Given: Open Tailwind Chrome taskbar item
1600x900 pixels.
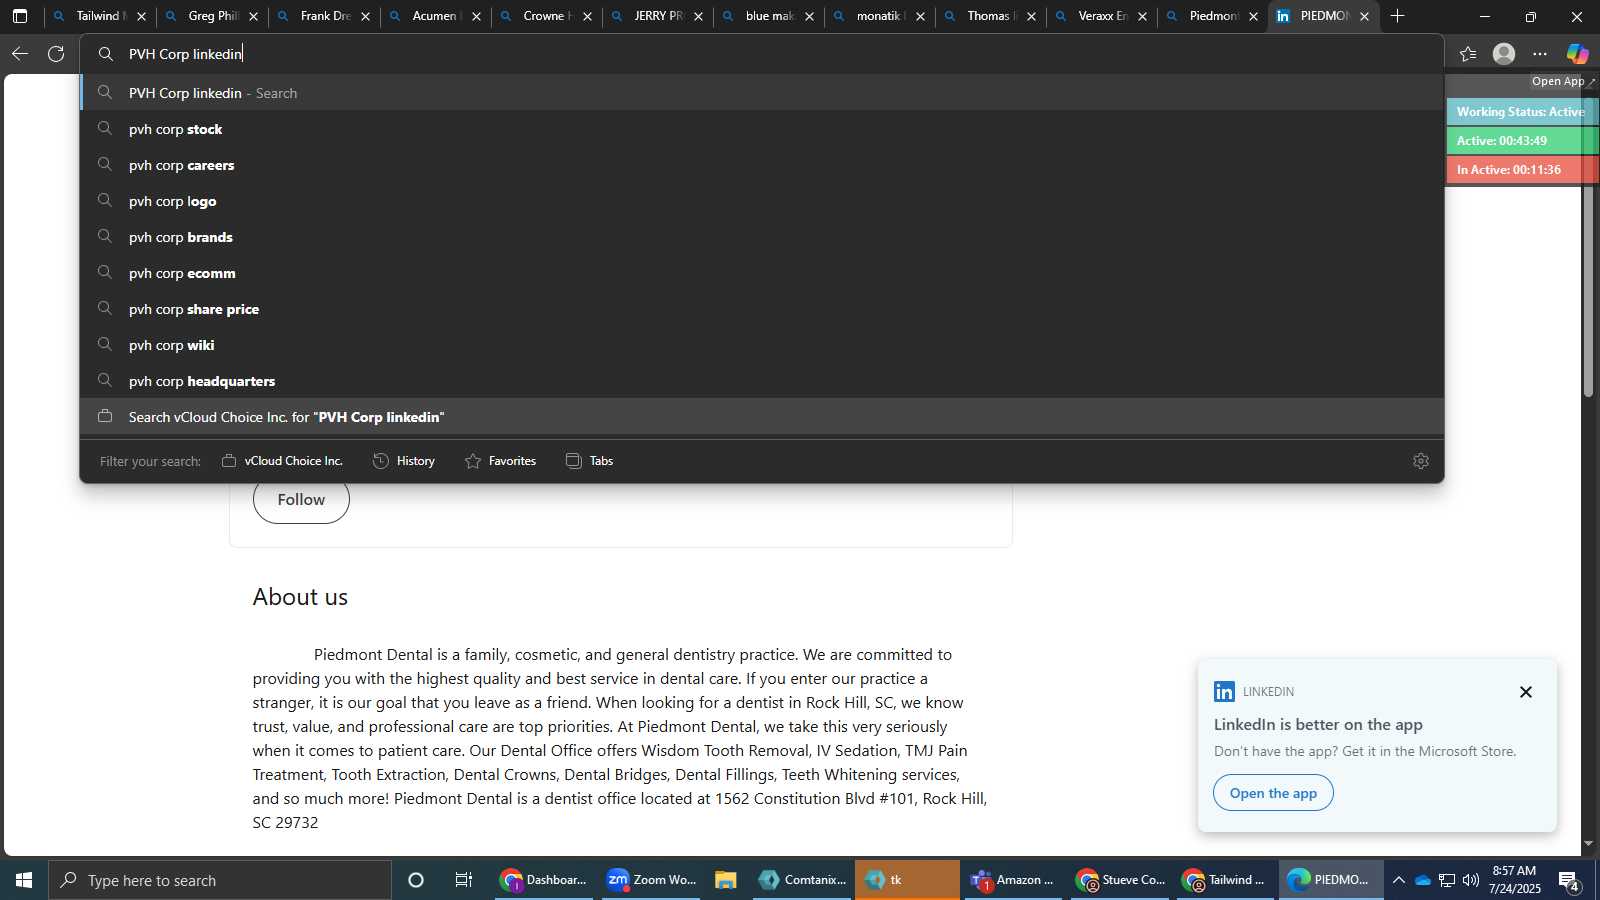Looking at the screenshot, I should 1226,880.
